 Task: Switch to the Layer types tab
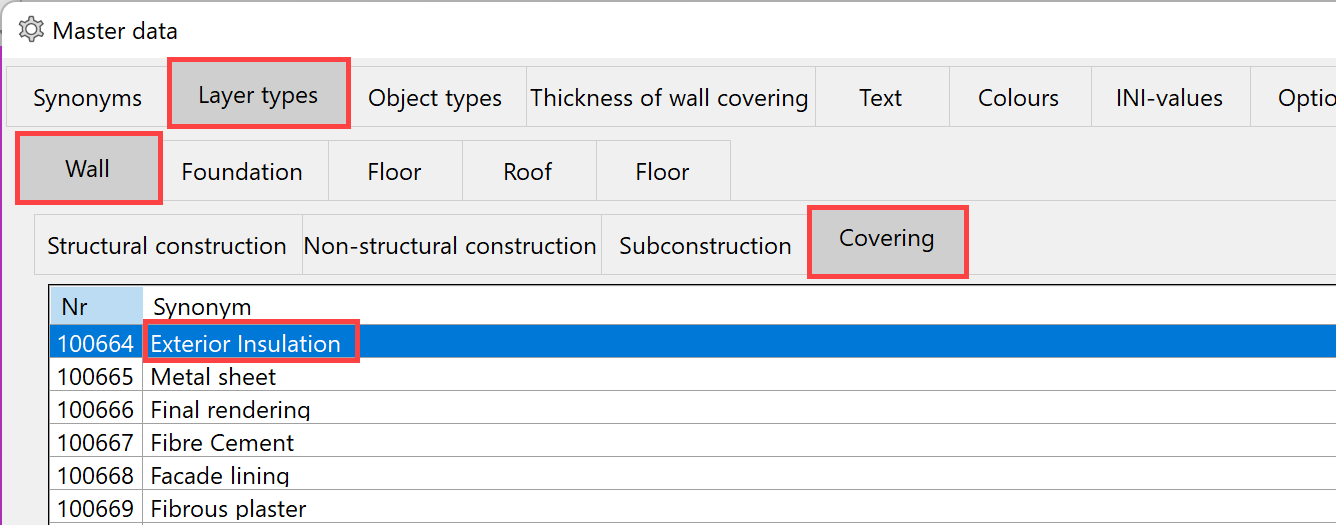(x=258, y=95)
